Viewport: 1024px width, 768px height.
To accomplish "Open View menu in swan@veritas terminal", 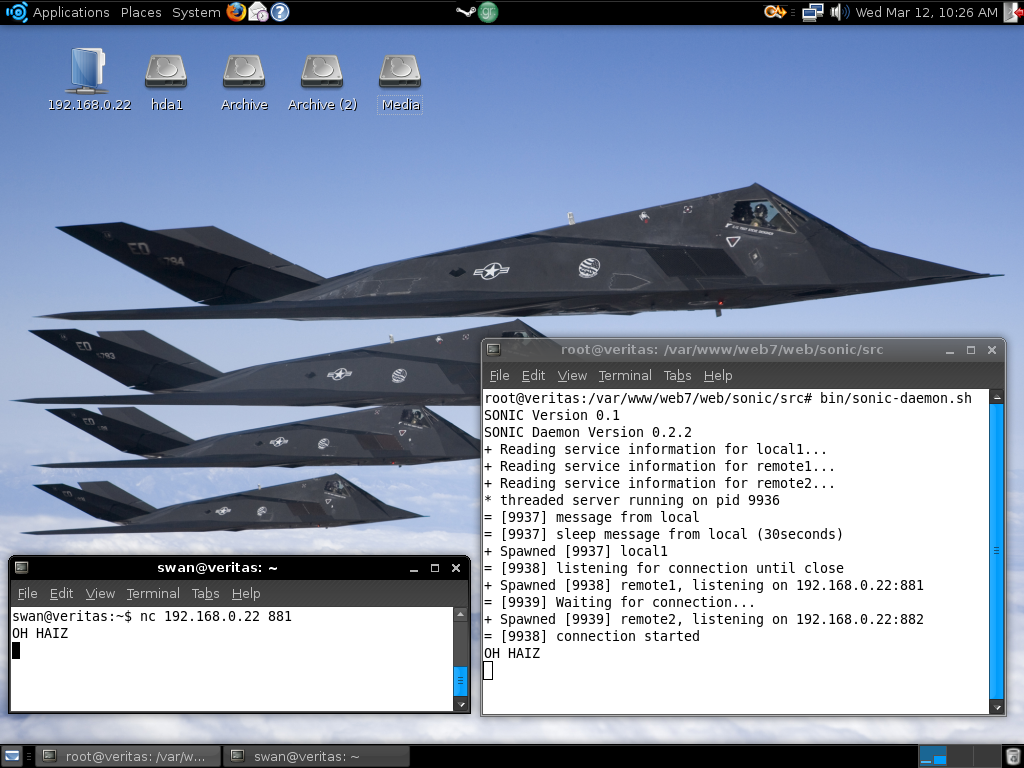I will (100, 594).
